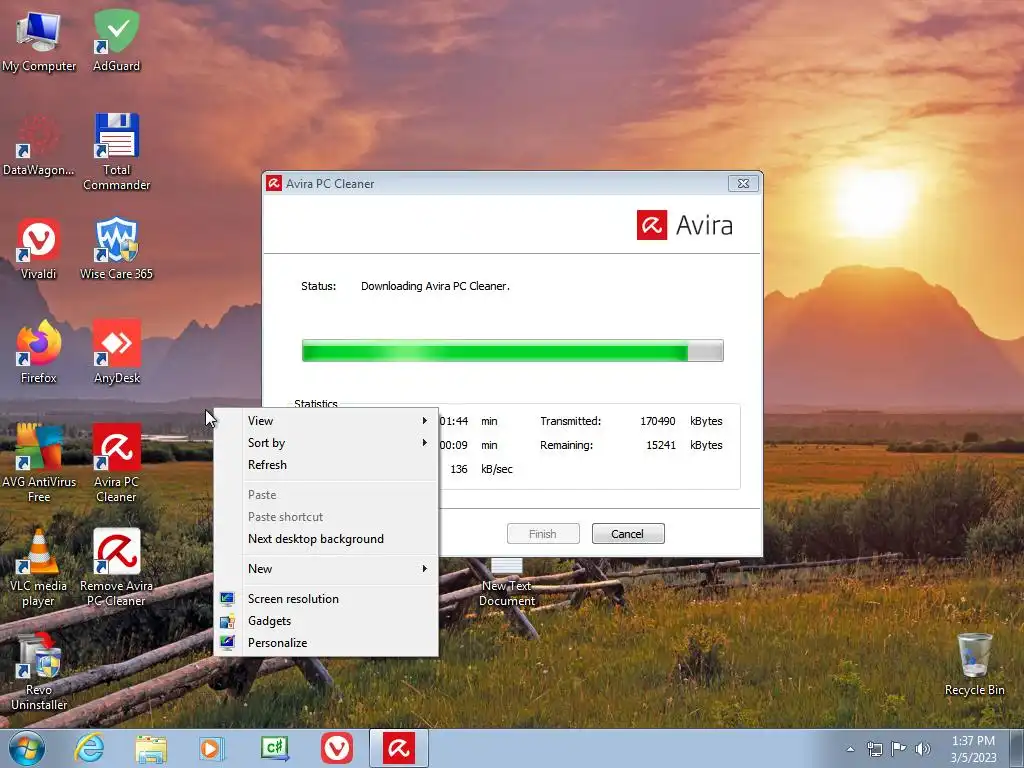Expand the New submenu

click(326, 569)
